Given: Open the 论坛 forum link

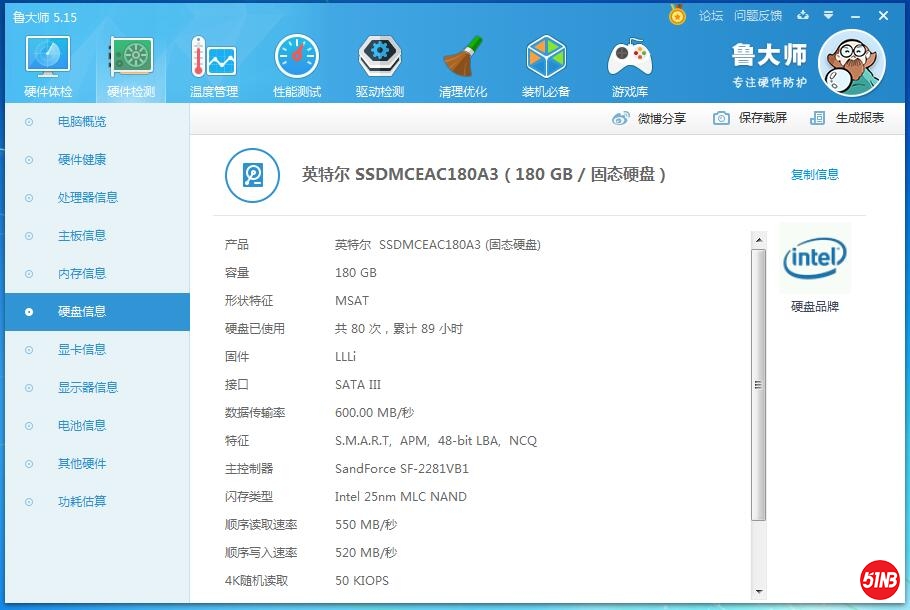Looking at the screenshot, I should click(x=711, y=16).
